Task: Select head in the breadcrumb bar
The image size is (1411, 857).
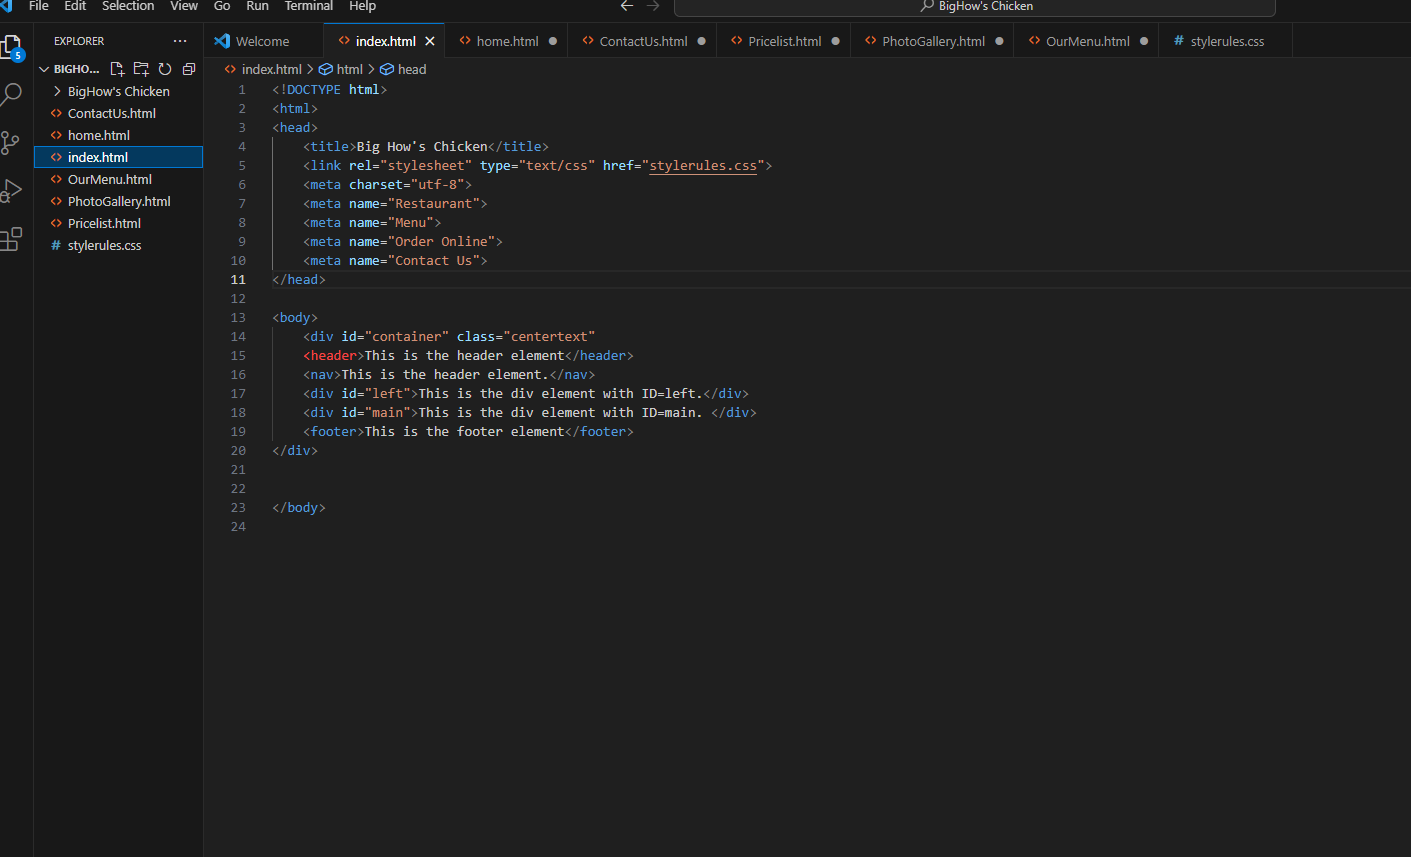Action: tap(411, 69)
